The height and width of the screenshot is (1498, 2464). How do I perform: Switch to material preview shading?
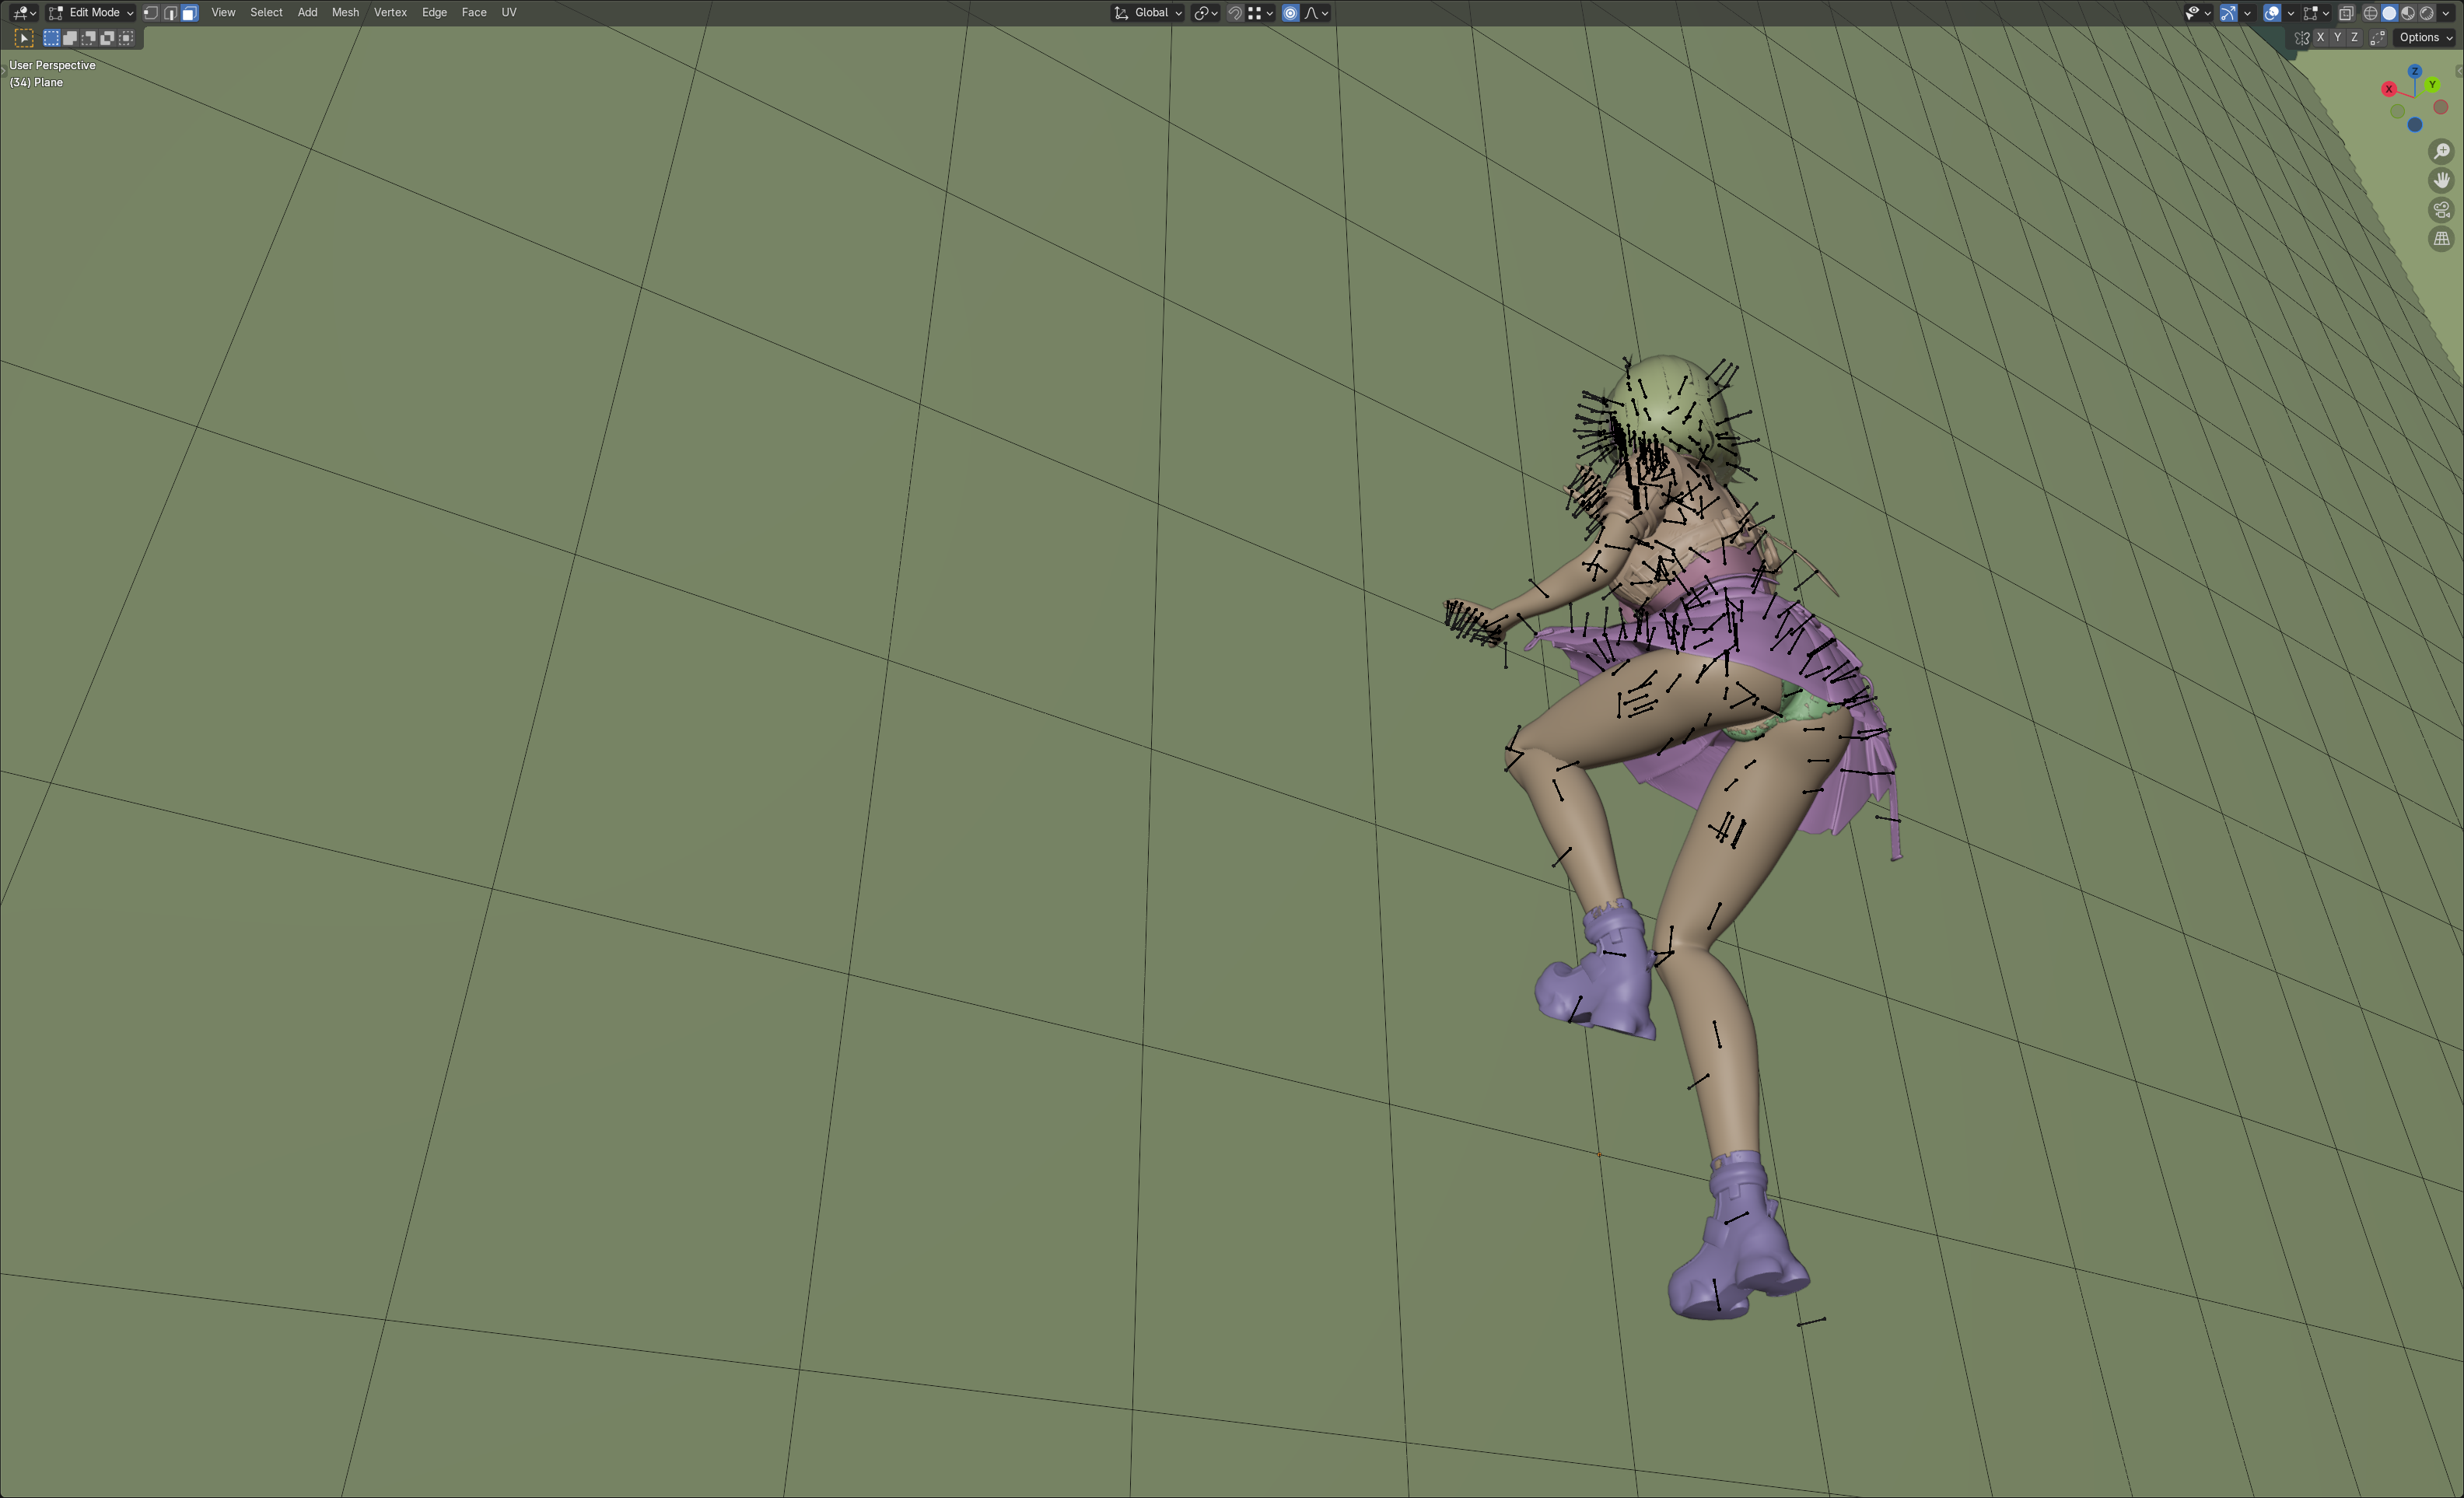[2408, 13]
